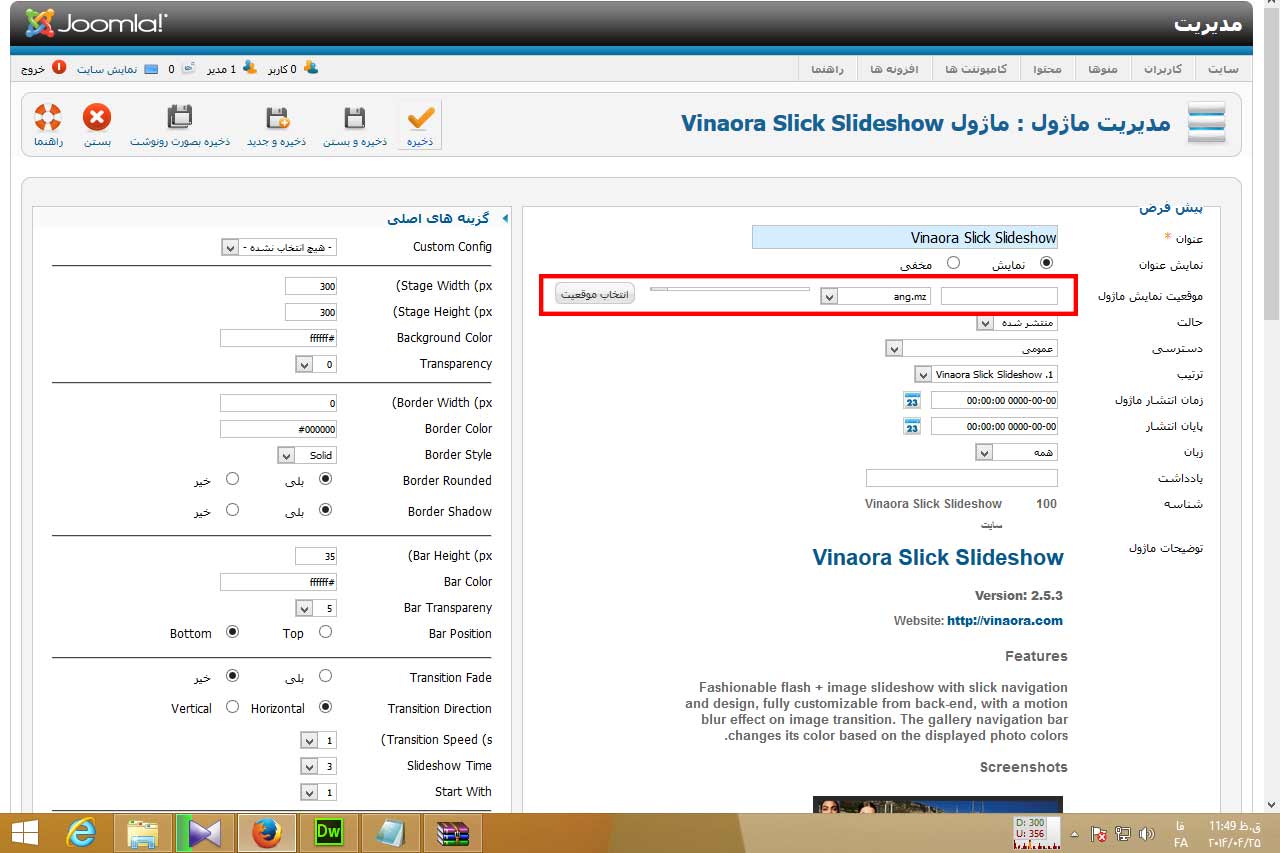Image resolution: width=1280 pixels, height=853 pixels.
Task: Choose Top for Bar Position
Action: click(x=325, y=632)
